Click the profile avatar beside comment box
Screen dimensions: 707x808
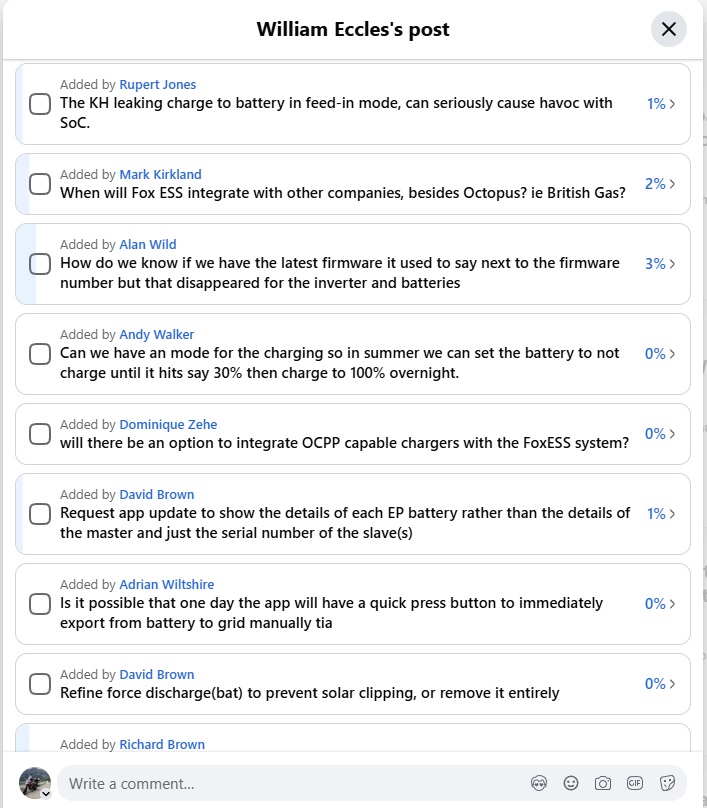[x=35, y=783]
